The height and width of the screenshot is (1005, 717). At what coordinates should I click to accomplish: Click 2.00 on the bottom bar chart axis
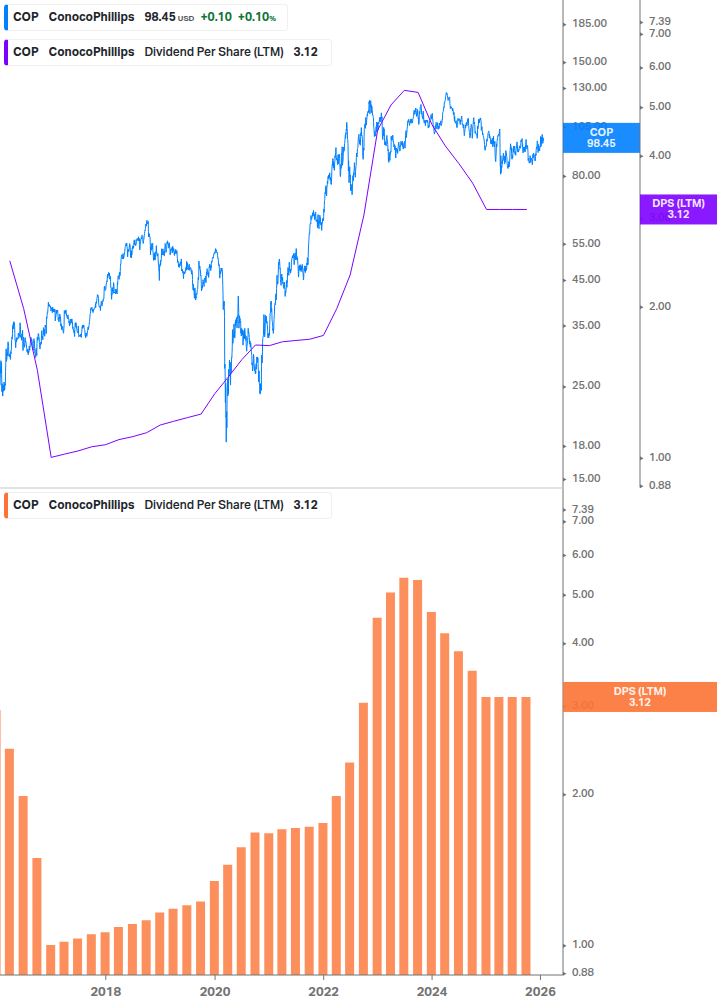[x=583, y=794]
